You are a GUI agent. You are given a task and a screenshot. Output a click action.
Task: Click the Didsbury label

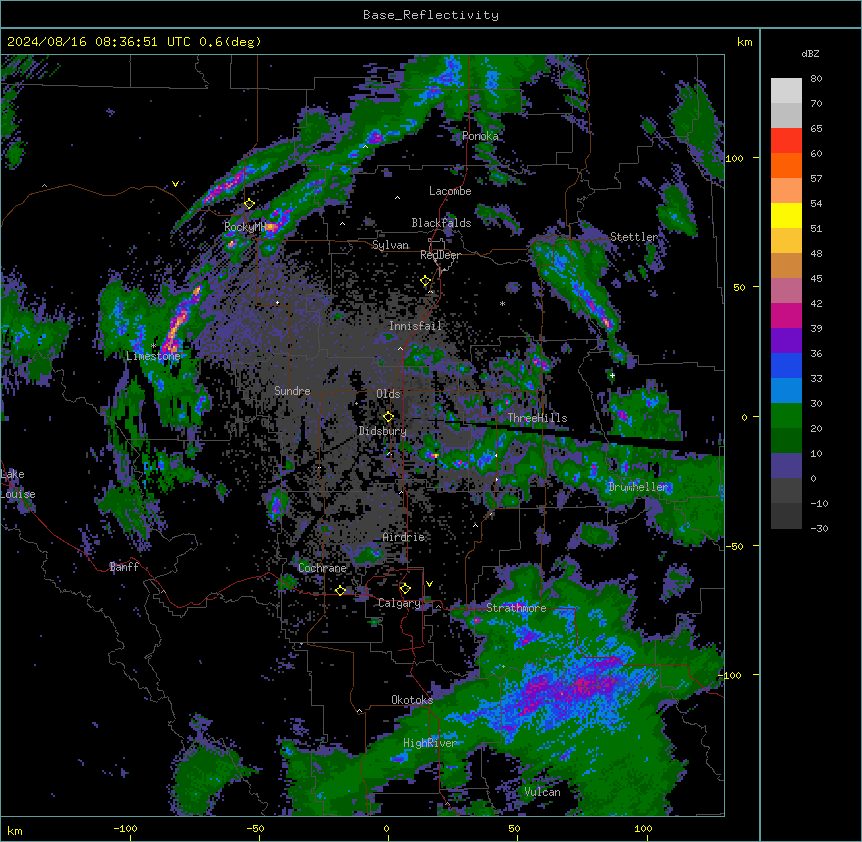383,431
